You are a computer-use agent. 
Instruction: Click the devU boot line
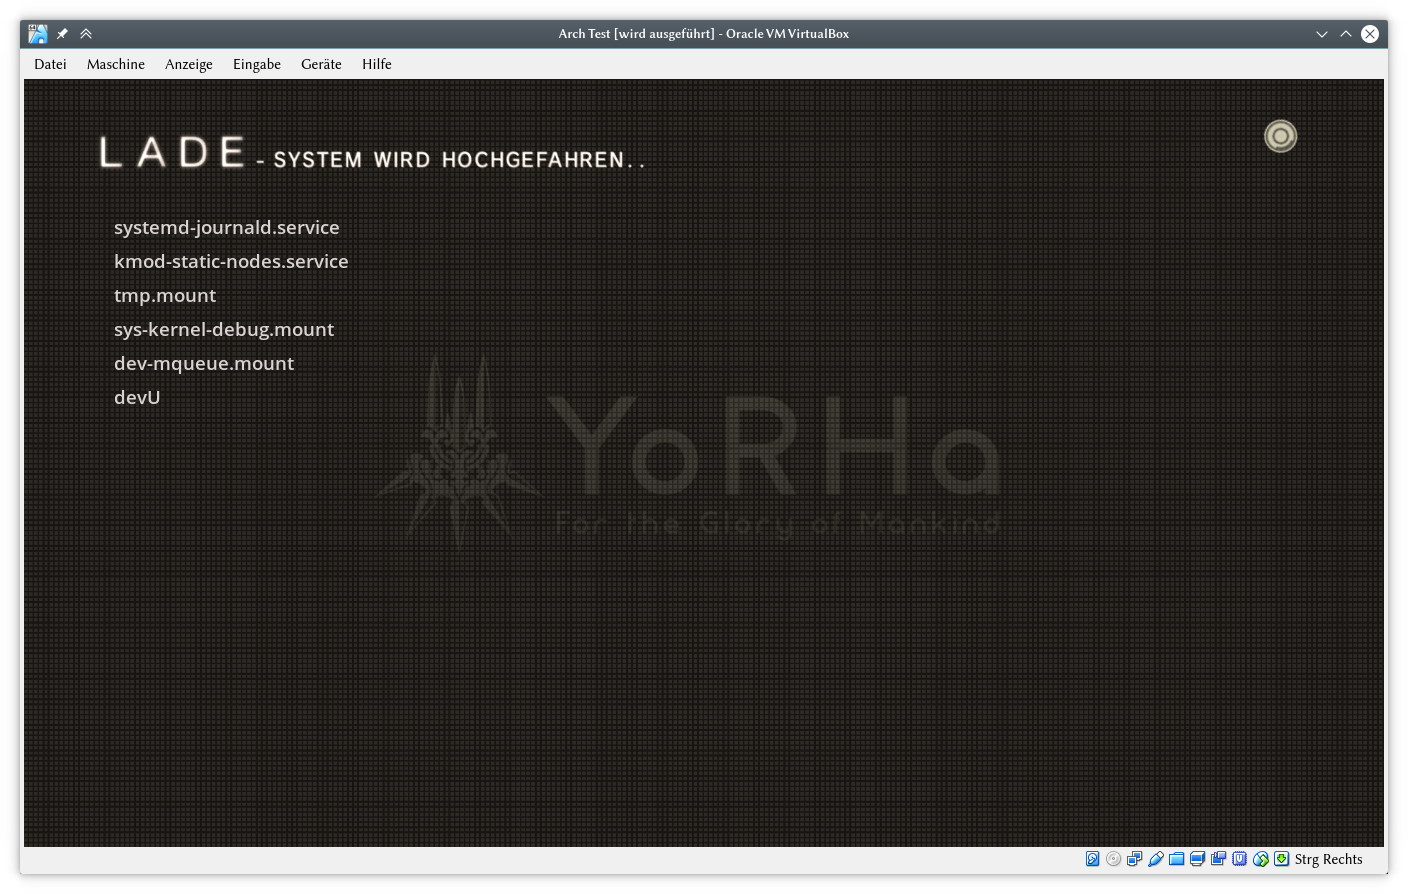click(137, 397)
